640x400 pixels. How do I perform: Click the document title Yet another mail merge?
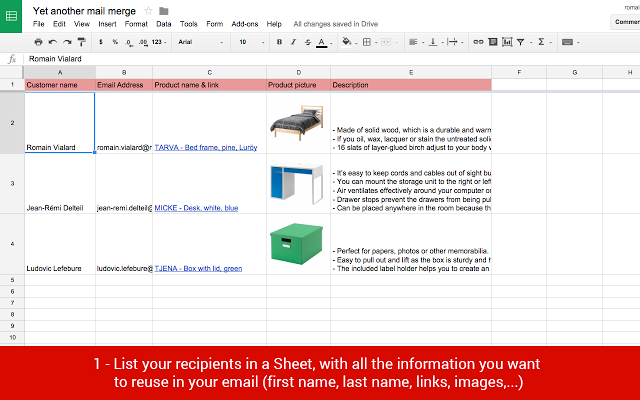pyautogui.click(x=84, y=11)
